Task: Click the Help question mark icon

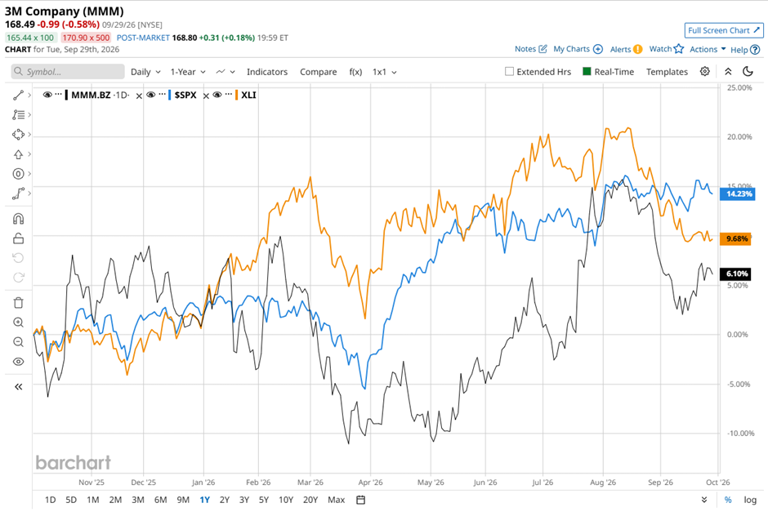Action: click(755, 49)
